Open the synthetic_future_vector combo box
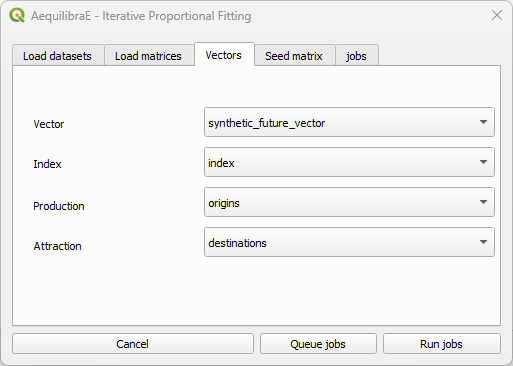This screenshot has width=513, height=366. pos(349,122)
